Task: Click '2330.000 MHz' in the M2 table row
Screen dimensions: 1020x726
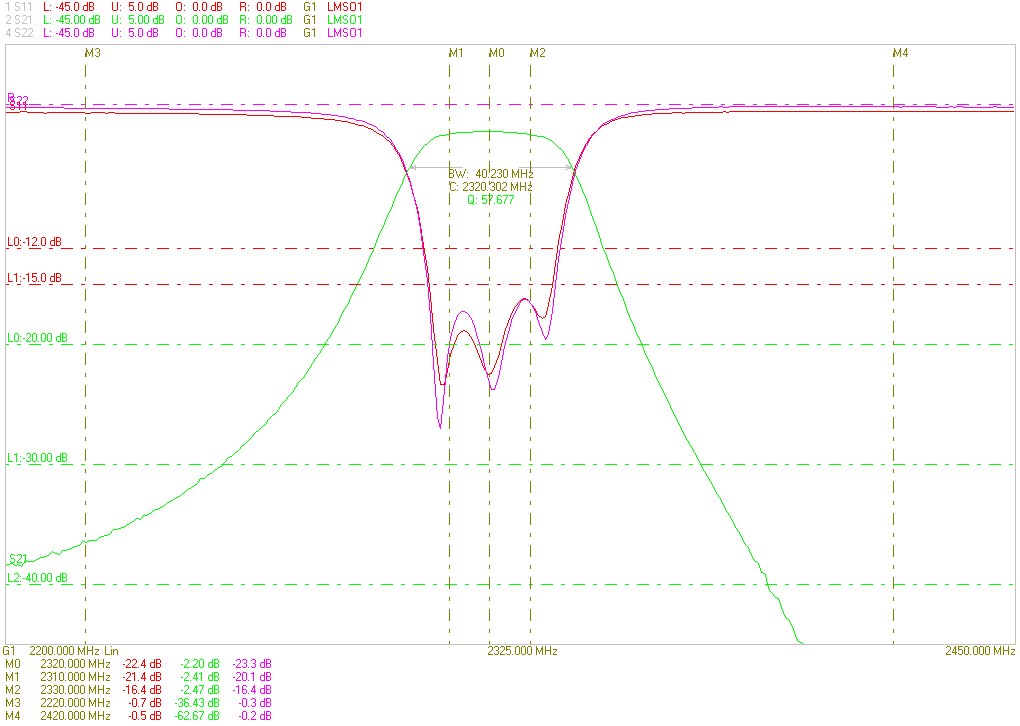Action: pos(75,690)
